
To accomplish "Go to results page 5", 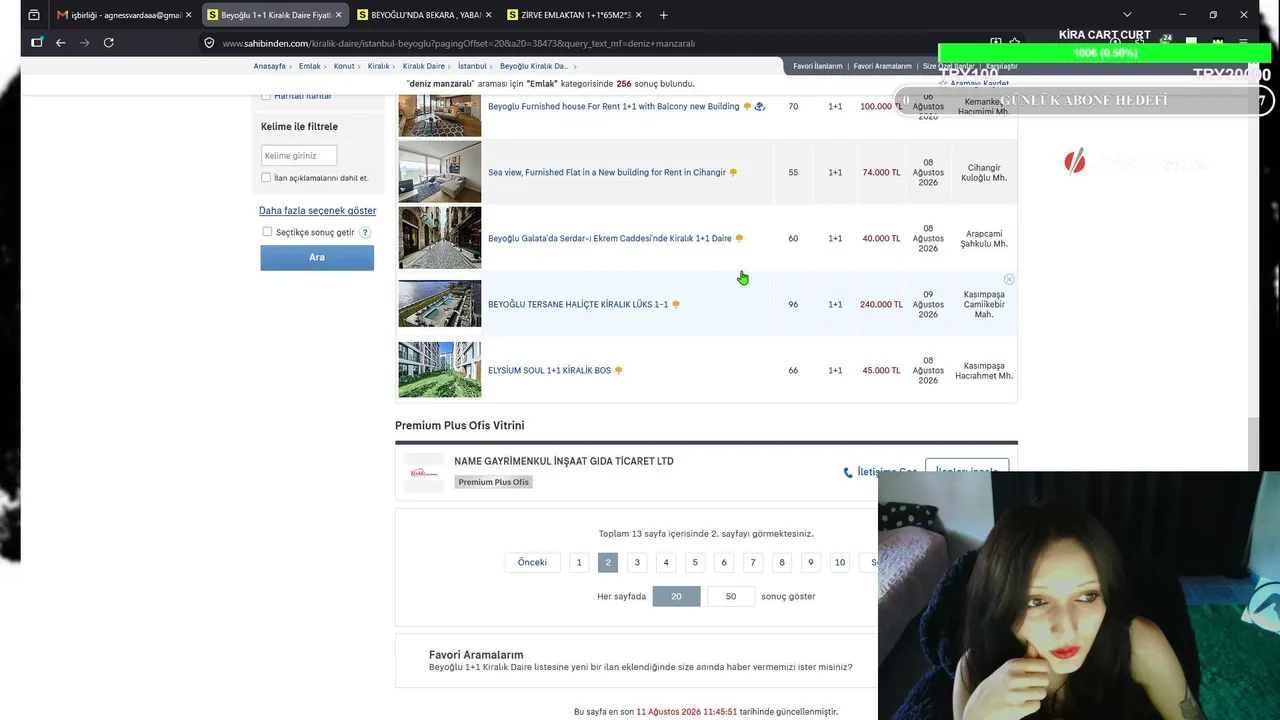I will click(x=695, y=562).
